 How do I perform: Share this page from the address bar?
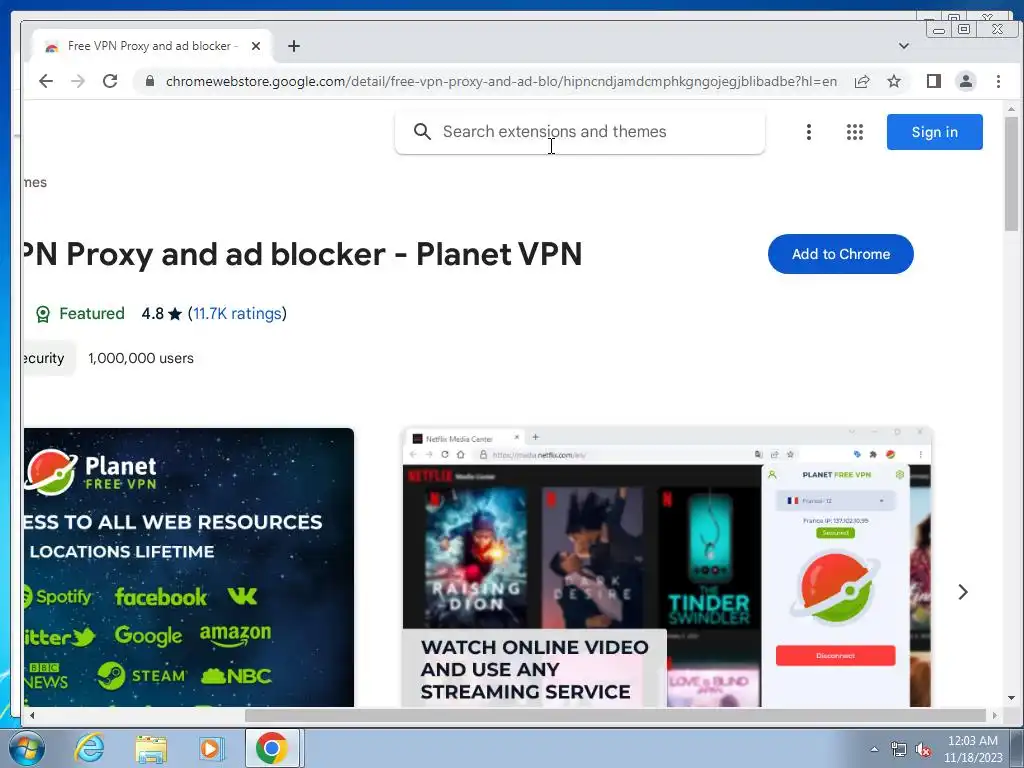pos(862,81)
